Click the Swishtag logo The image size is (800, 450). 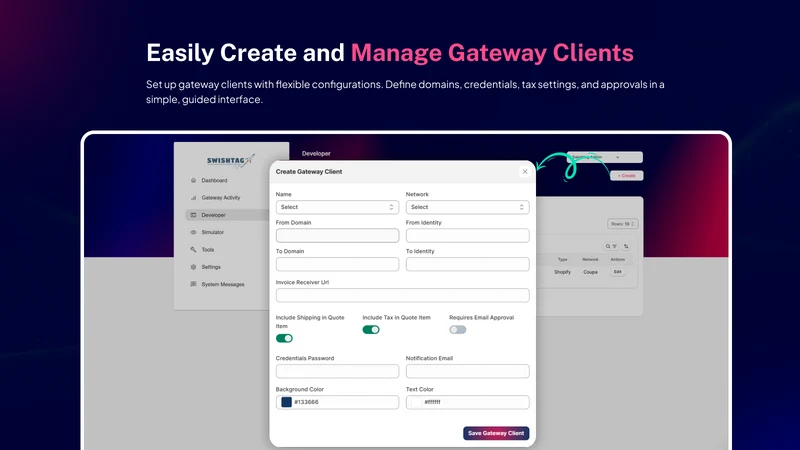click(231, 161)
